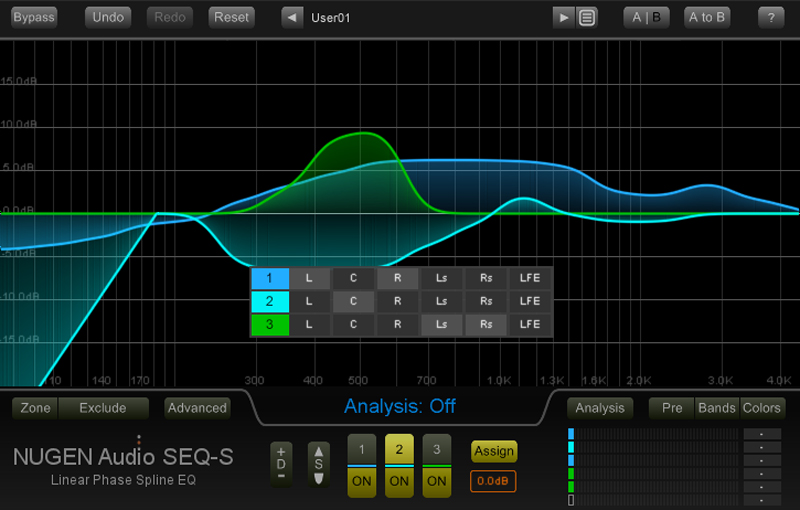Click the previous preset arrow icon
Image resolution: width=800 pixels, height=510 pixels.
[x=292, y=17]
